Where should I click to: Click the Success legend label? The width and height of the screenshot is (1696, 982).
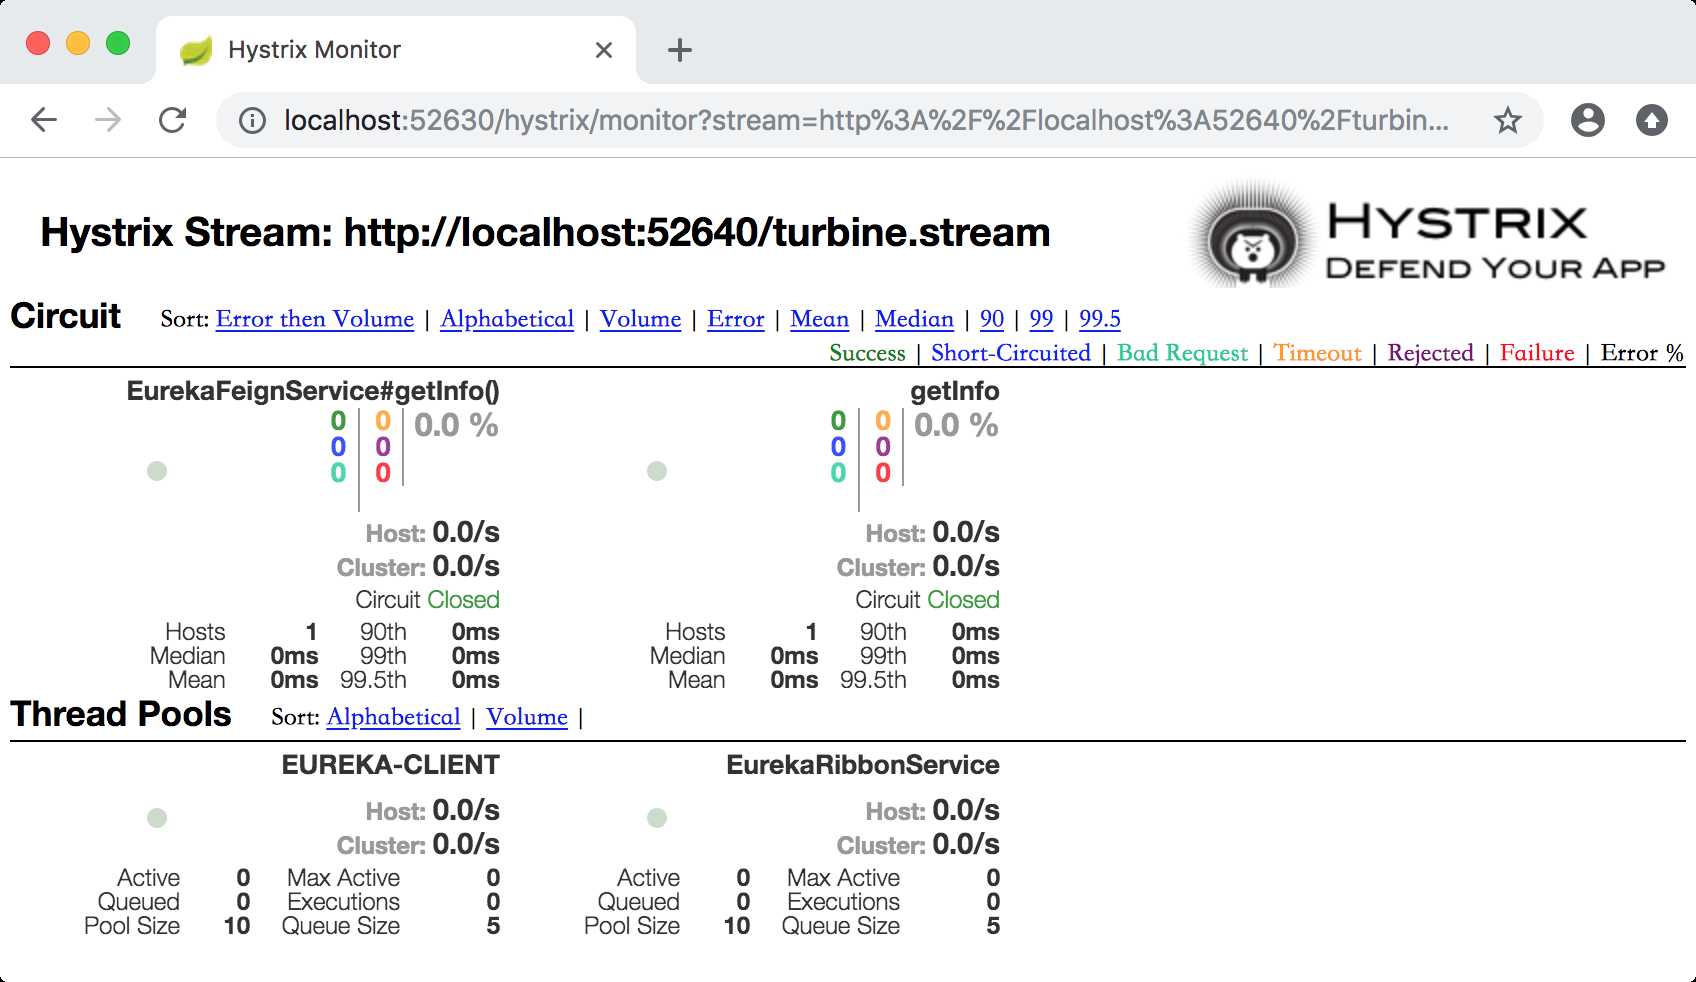(x=867, y=353)
